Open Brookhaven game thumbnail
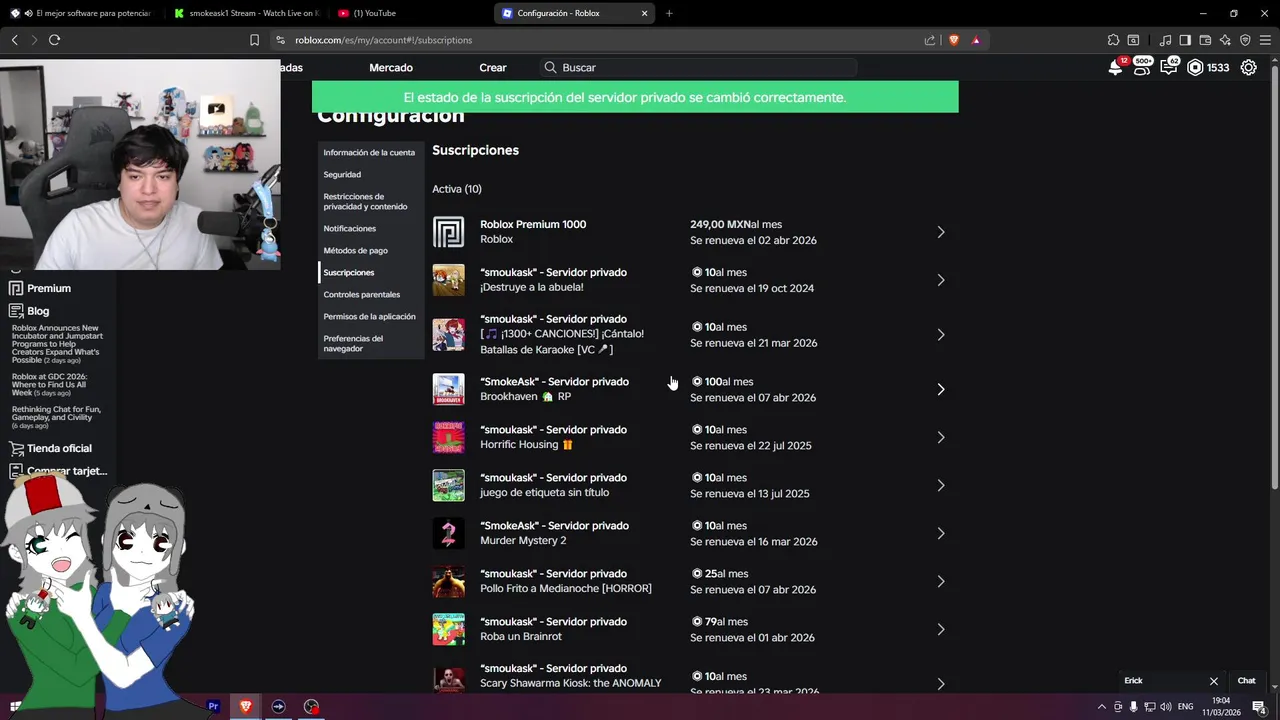The width and height of the screenshot is (1280, 720). point(448,389)
